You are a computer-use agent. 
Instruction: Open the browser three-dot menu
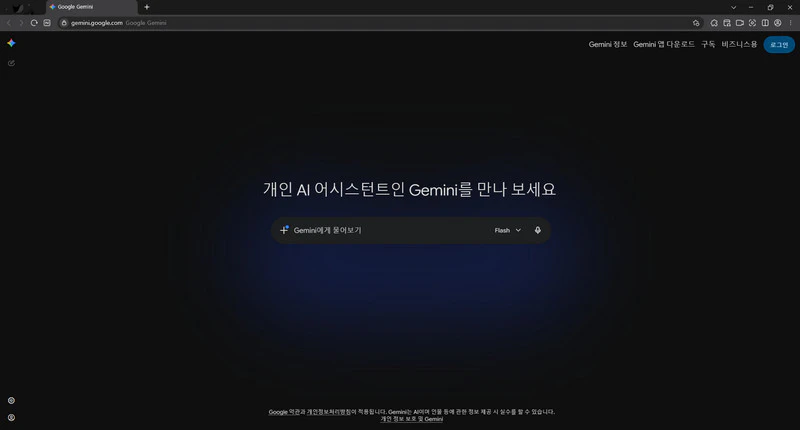(x=791, y=23)
